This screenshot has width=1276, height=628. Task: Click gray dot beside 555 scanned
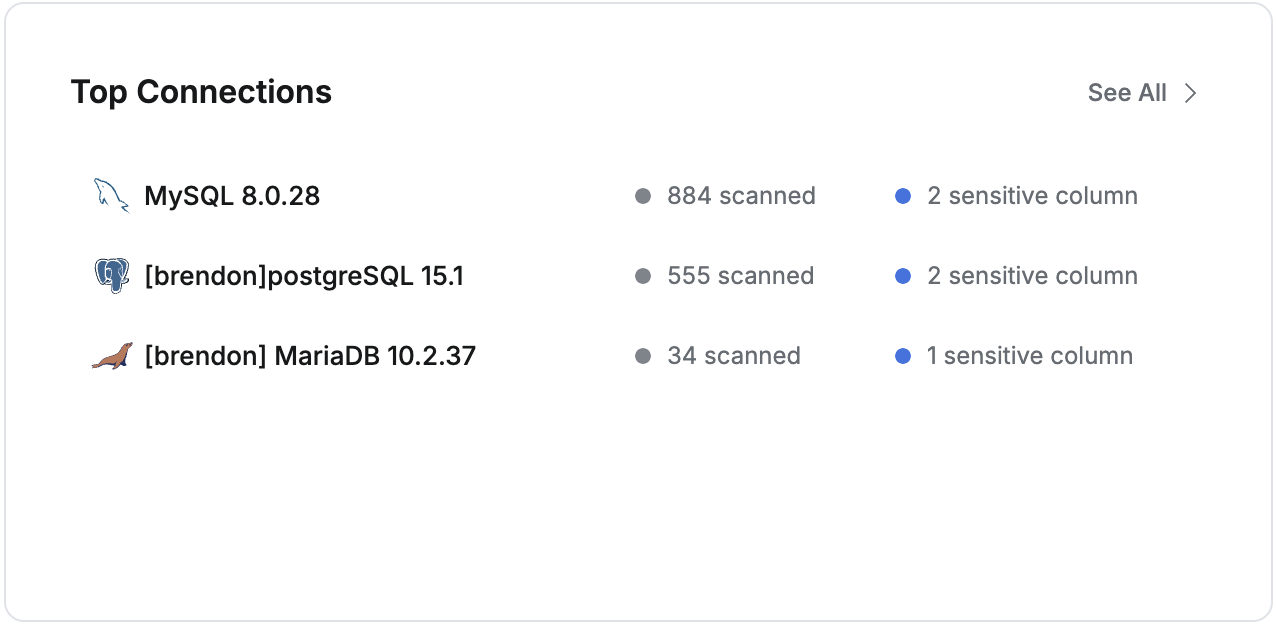pos(643,276)
